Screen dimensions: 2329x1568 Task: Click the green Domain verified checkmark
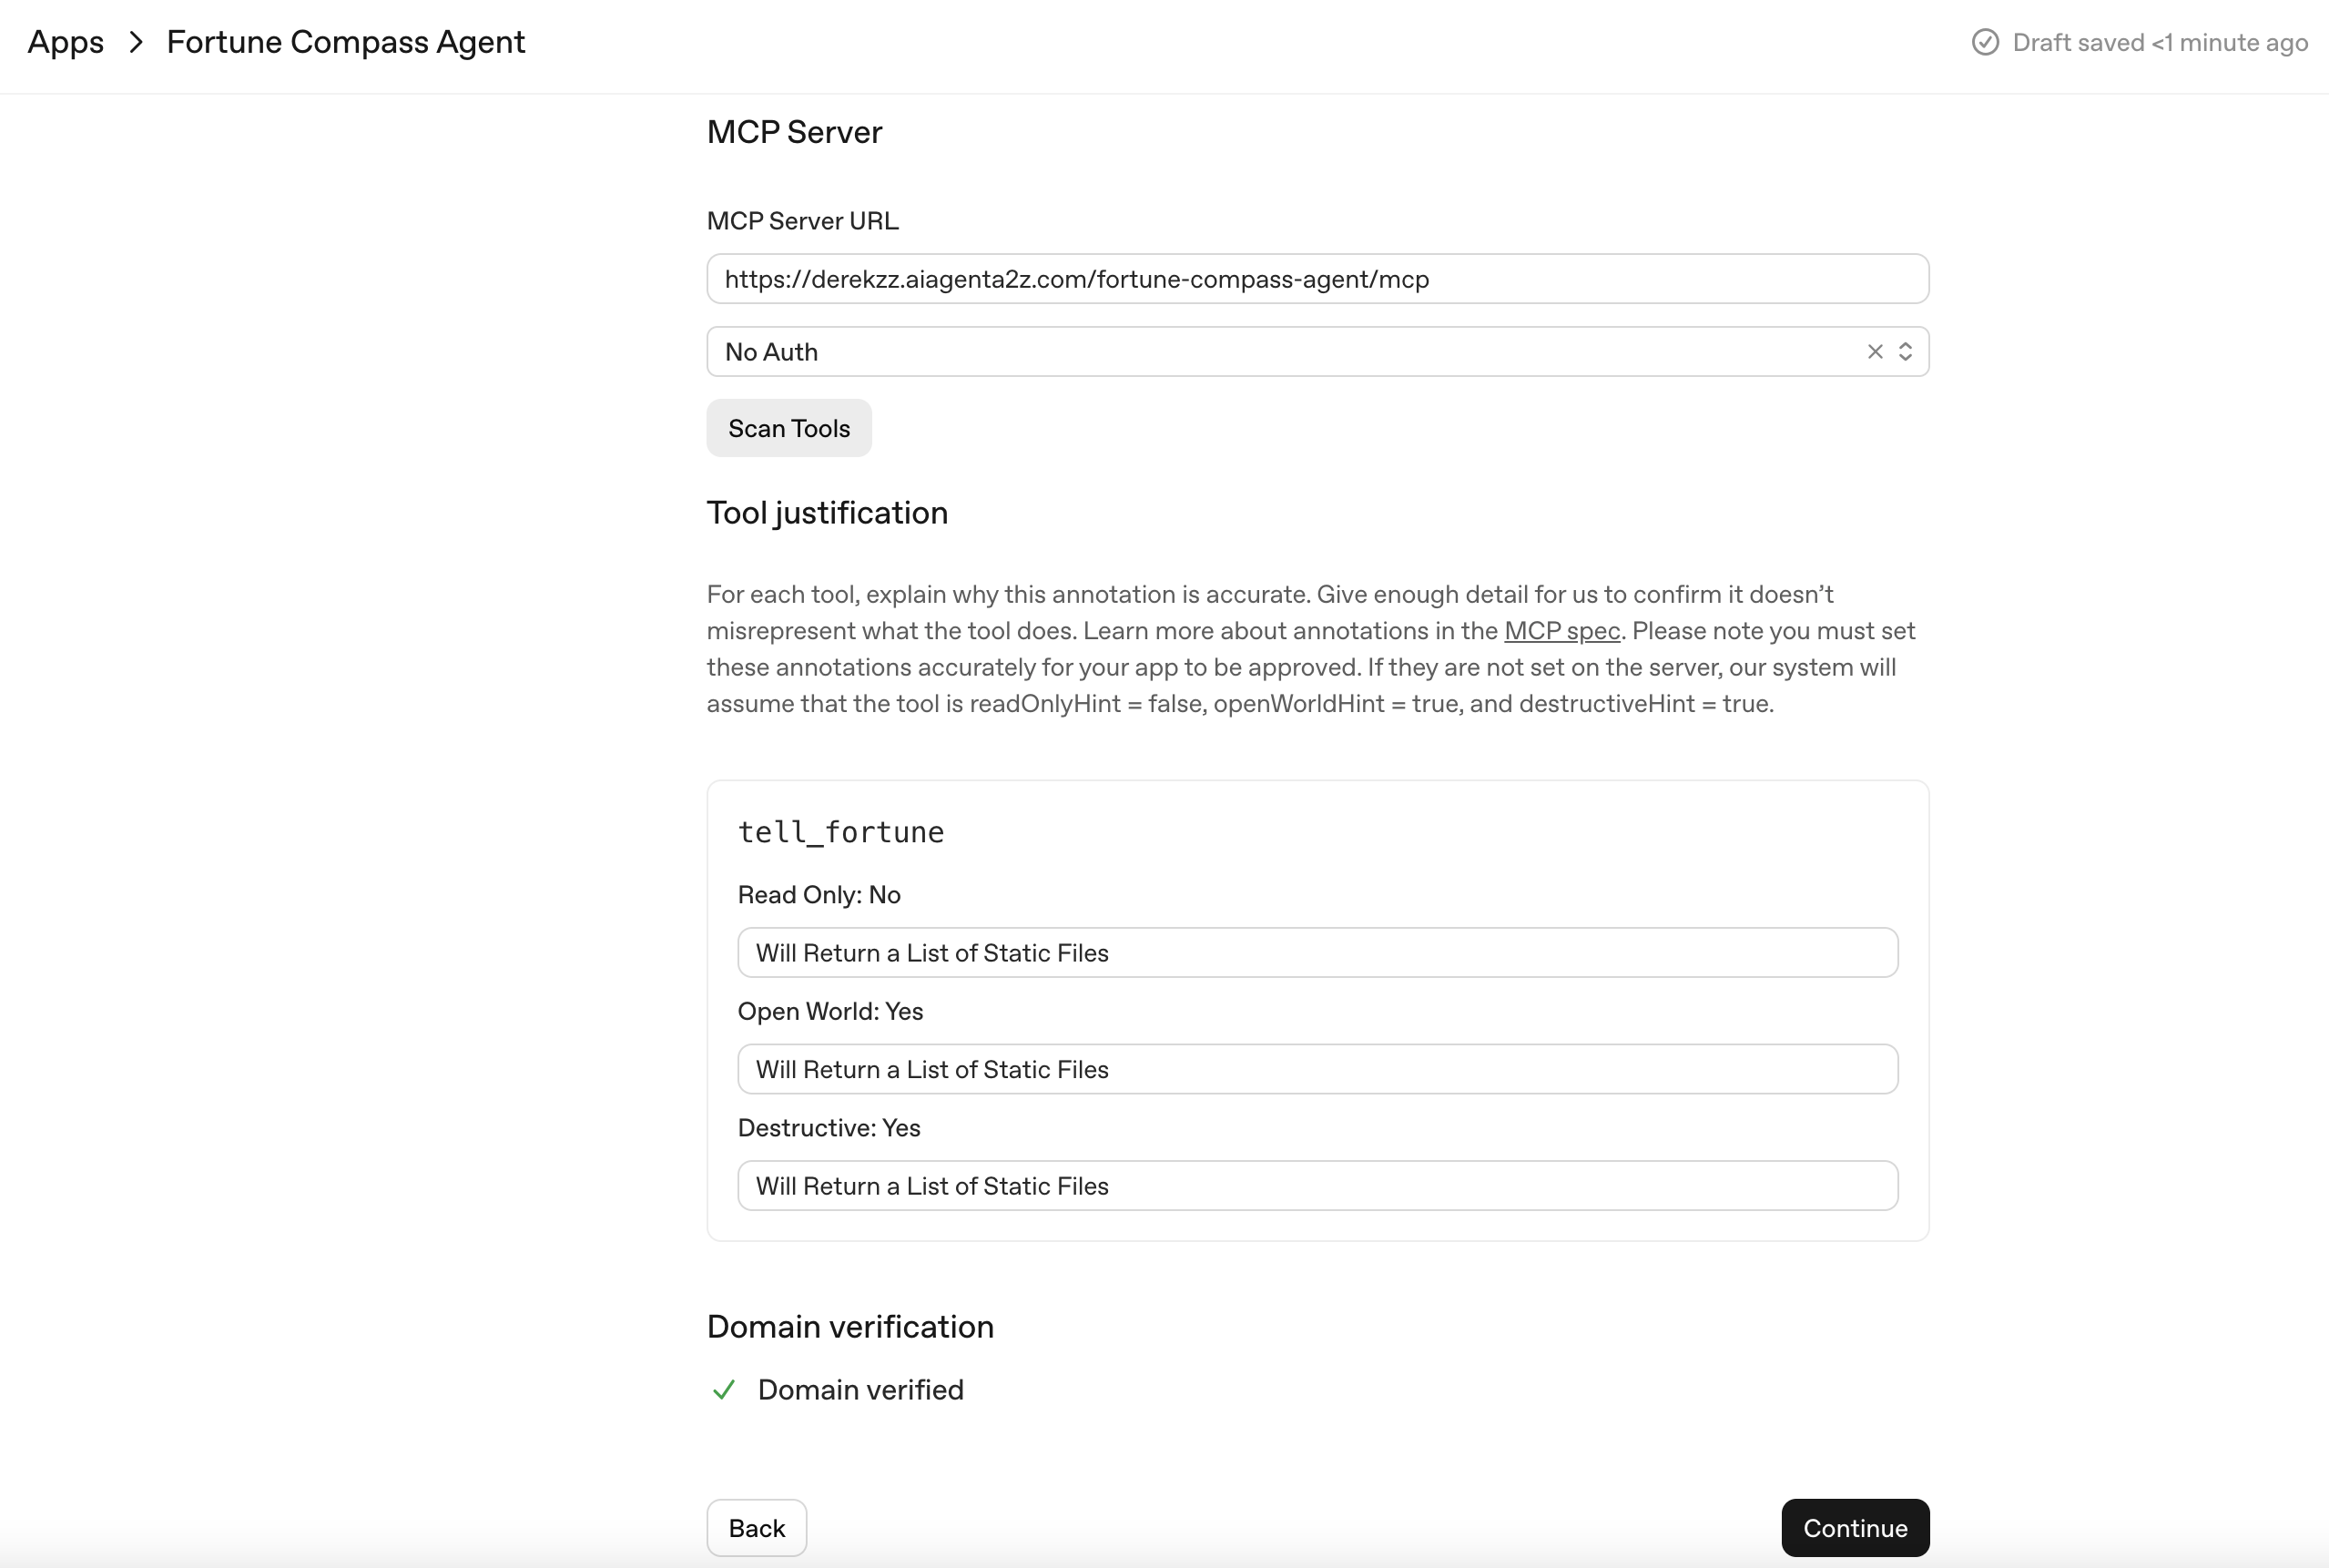point(724,1389)
